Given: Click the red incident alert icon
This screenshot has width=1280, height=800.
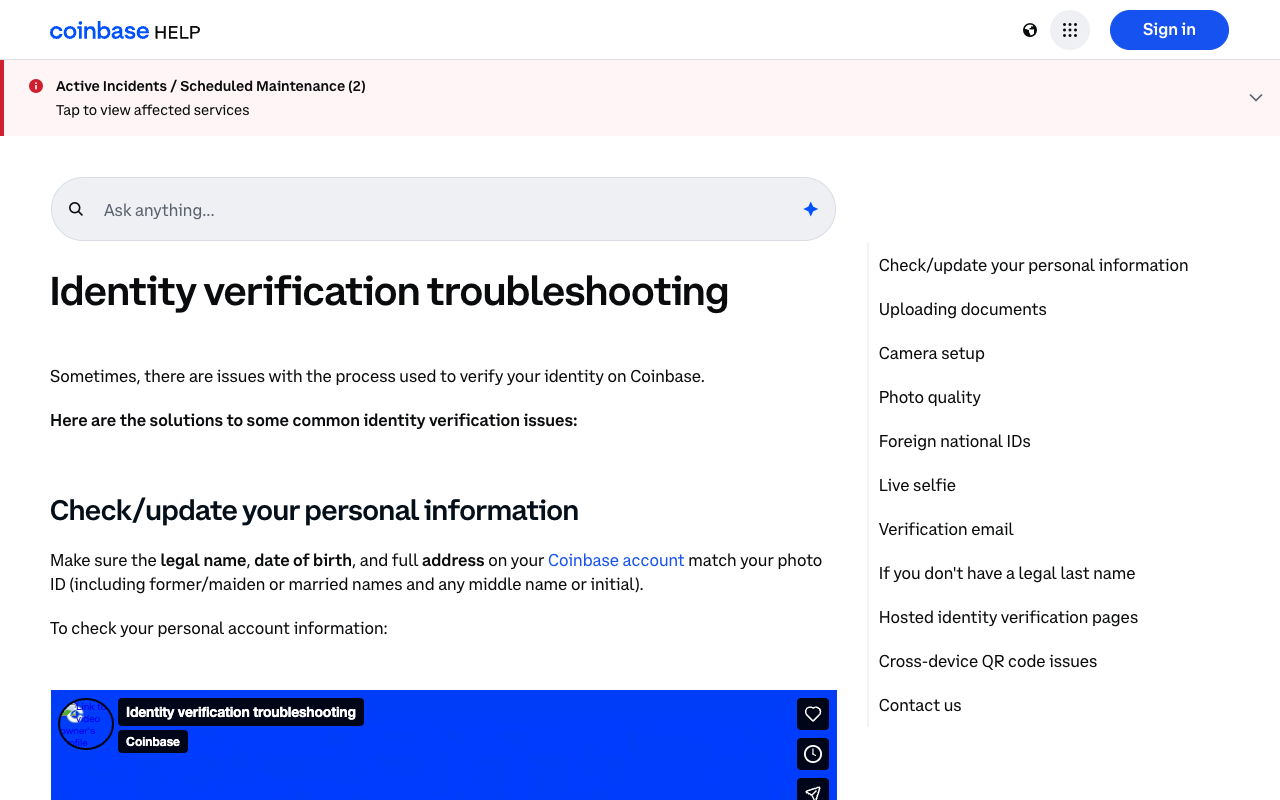Looking at the screenshot, I should click(x=36, y=86).
